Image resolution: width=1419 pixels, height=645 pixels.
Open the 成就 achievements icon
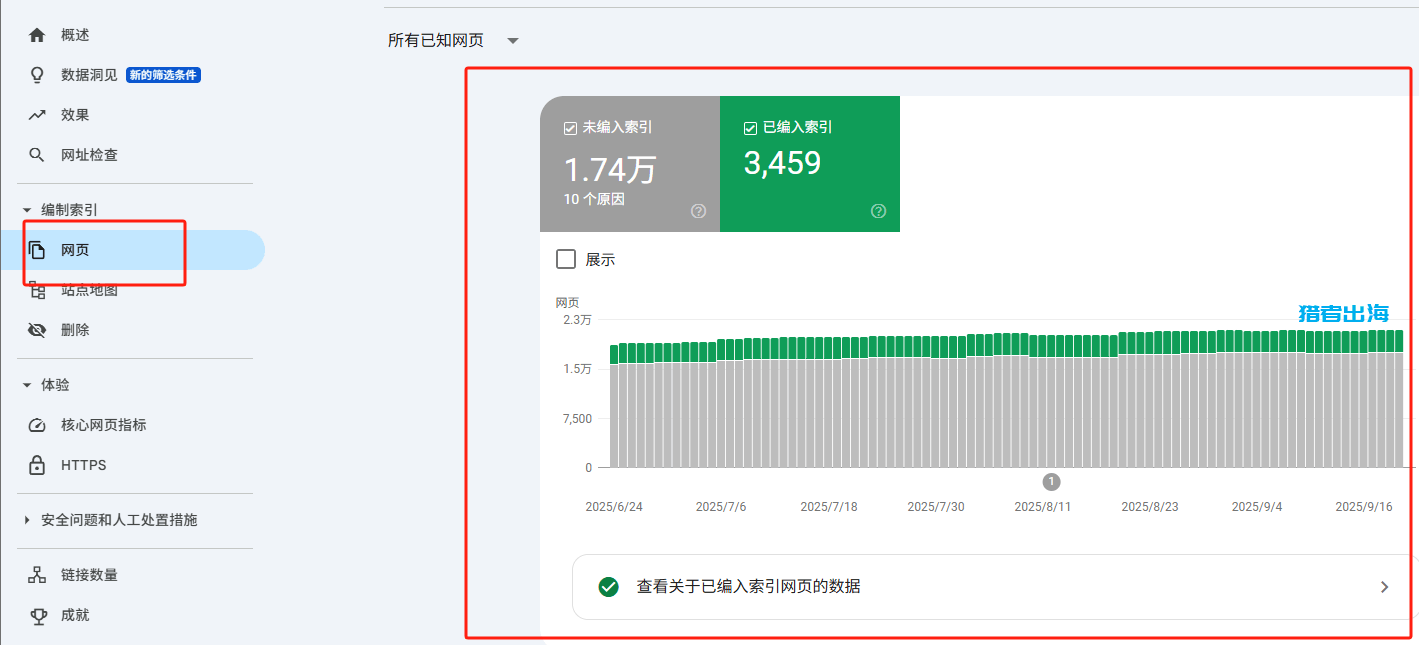tap(37, 614)
